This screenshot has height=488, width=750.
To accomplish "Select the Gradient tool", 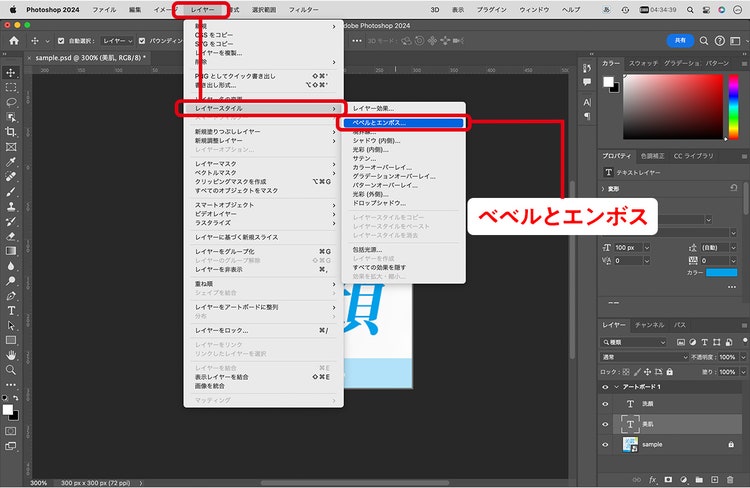I will click(x=11, y=251).
